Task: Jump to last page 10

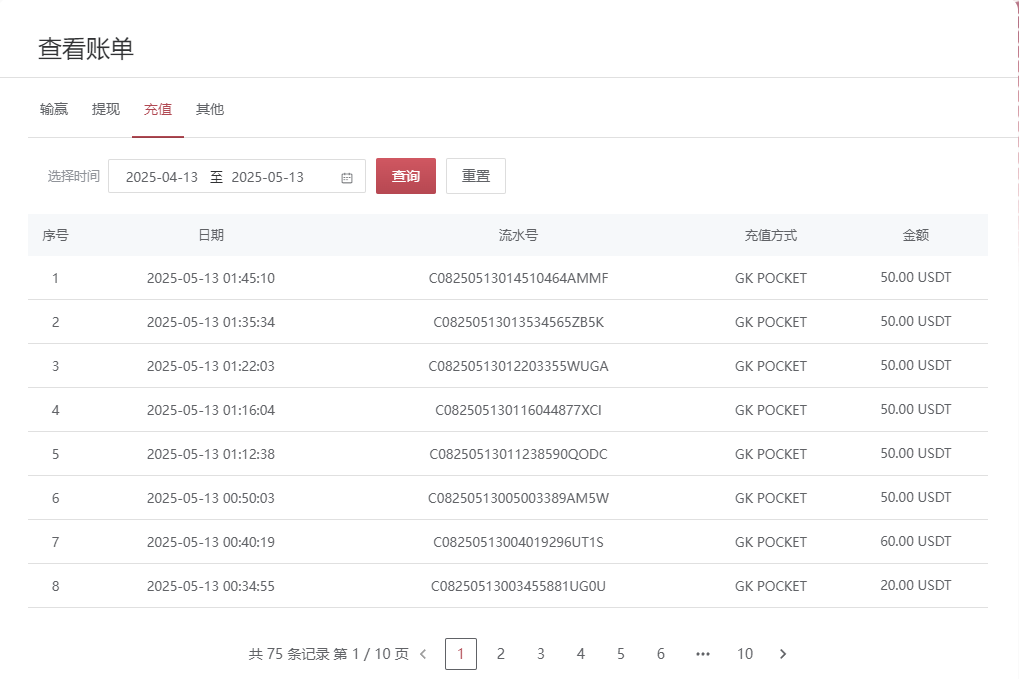Action: (x=745, y=654)
